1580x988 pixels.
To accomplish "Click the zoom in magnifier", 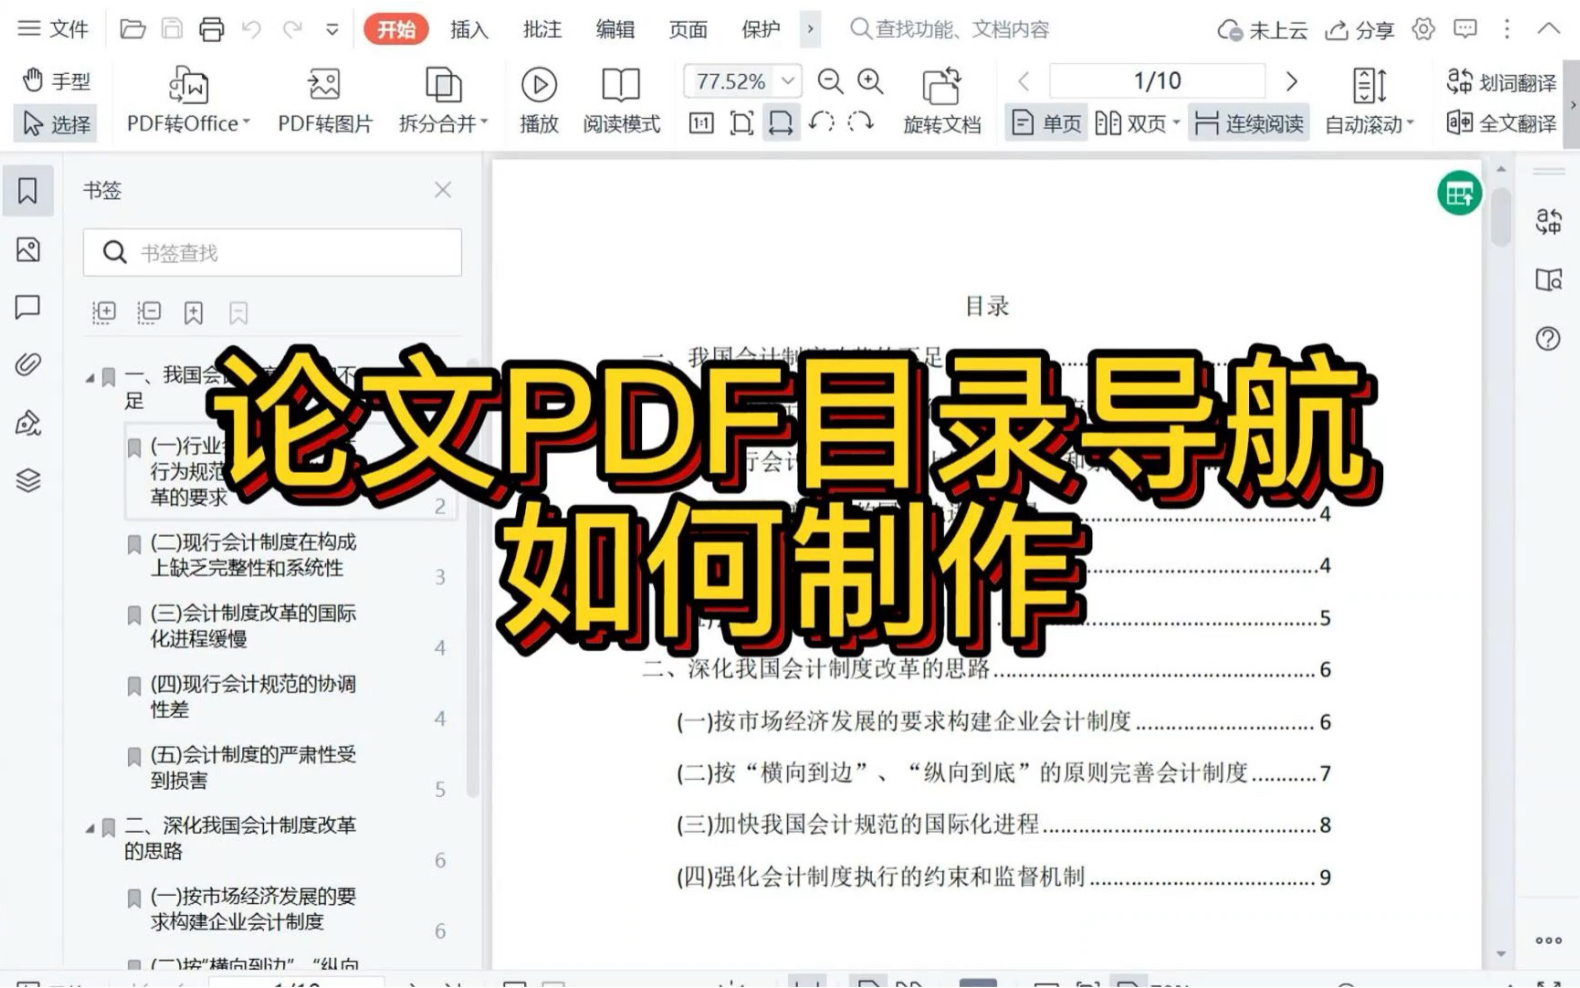I will coord(871,81).
